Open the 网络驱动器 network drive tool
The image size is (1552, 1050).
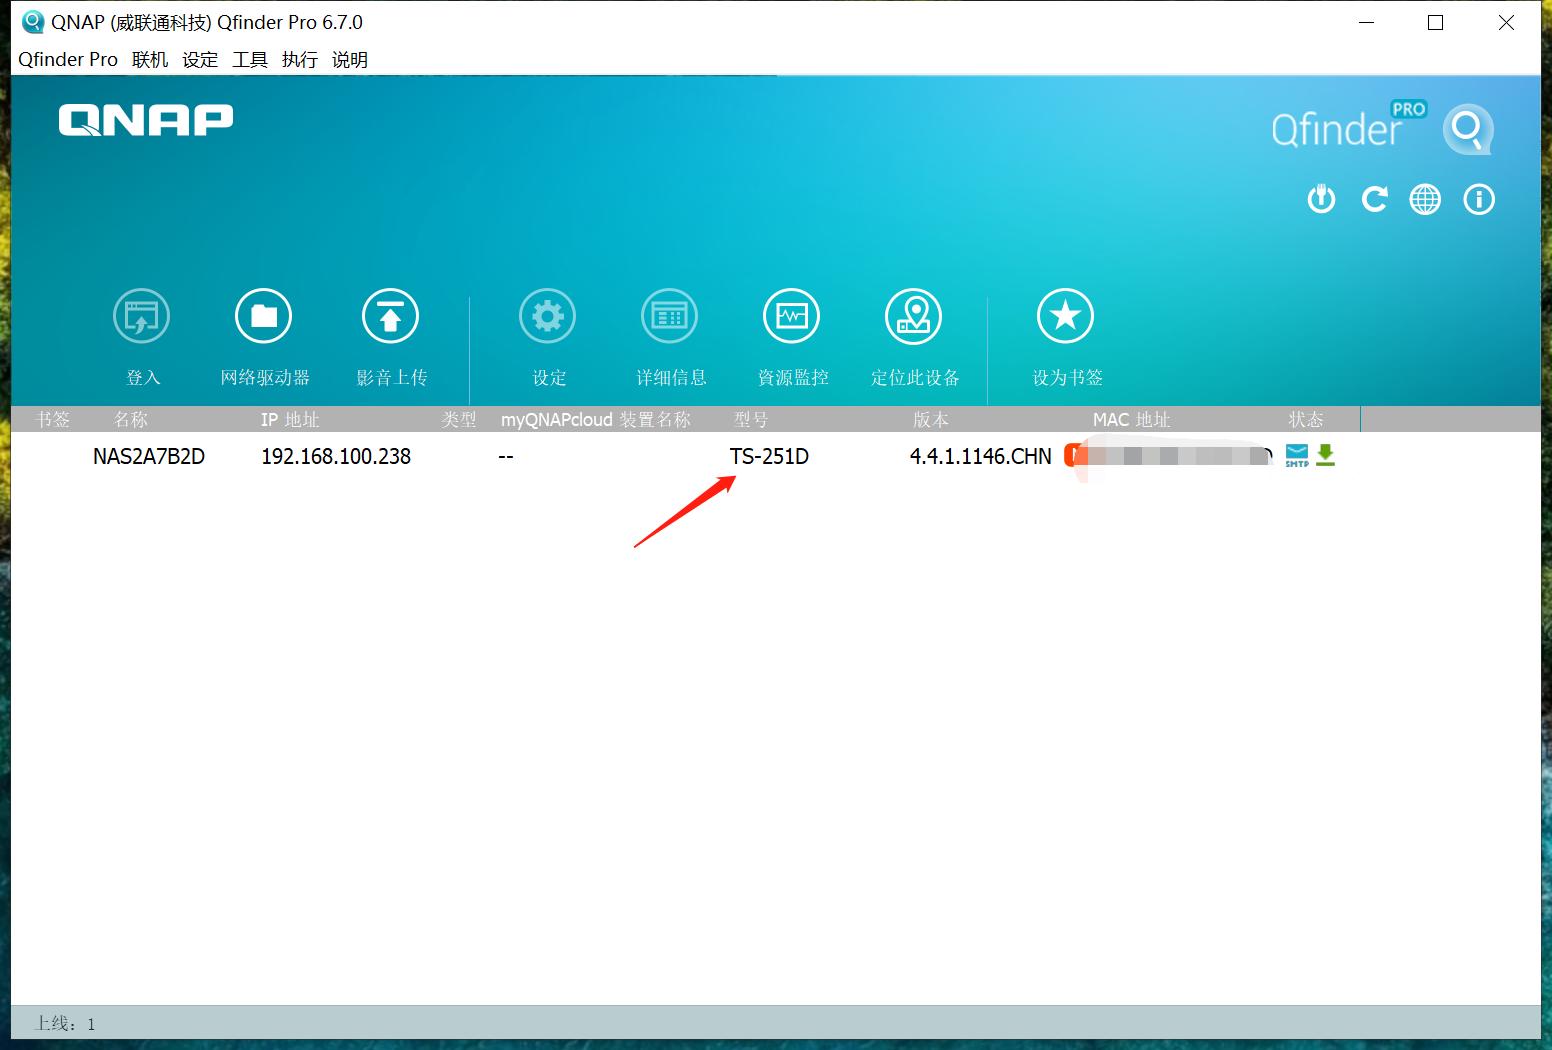[264, 317]
